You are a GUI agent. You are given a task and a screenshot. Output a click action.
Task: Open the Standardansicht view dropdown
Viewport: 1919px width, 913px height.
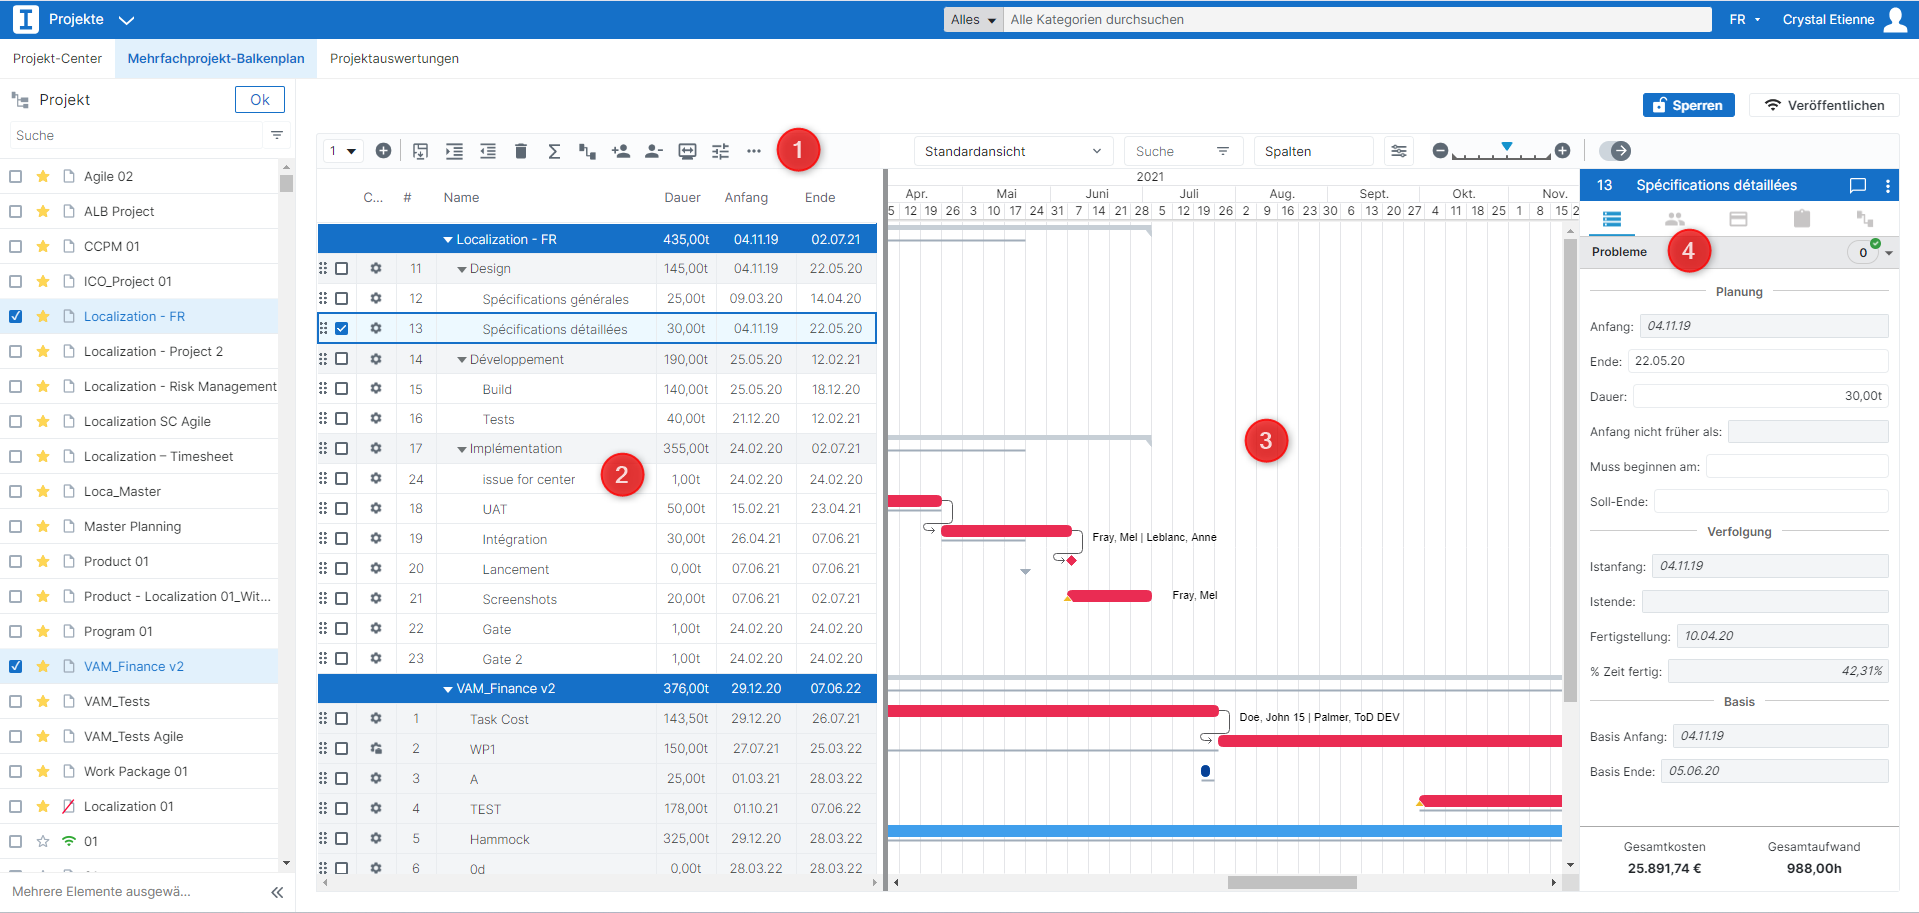(x=1012, y=151)
